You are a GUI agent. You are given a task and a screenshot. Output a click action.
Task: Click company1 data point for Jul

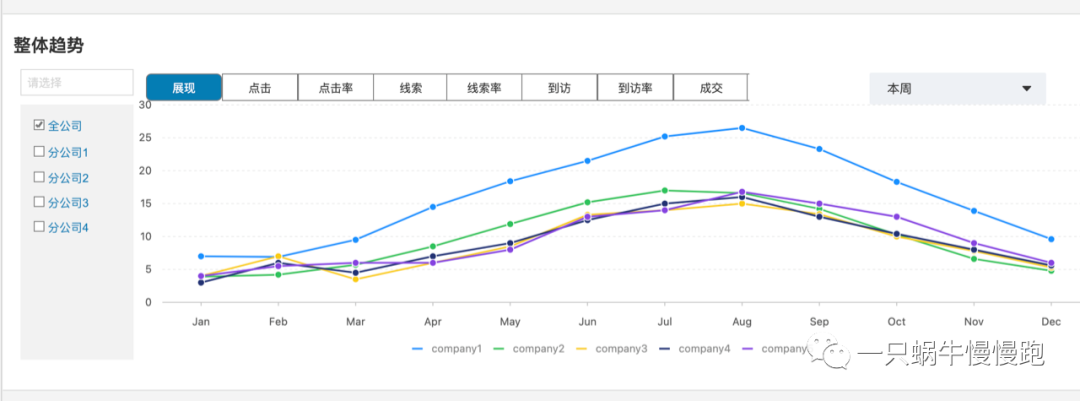pos(665,136)
